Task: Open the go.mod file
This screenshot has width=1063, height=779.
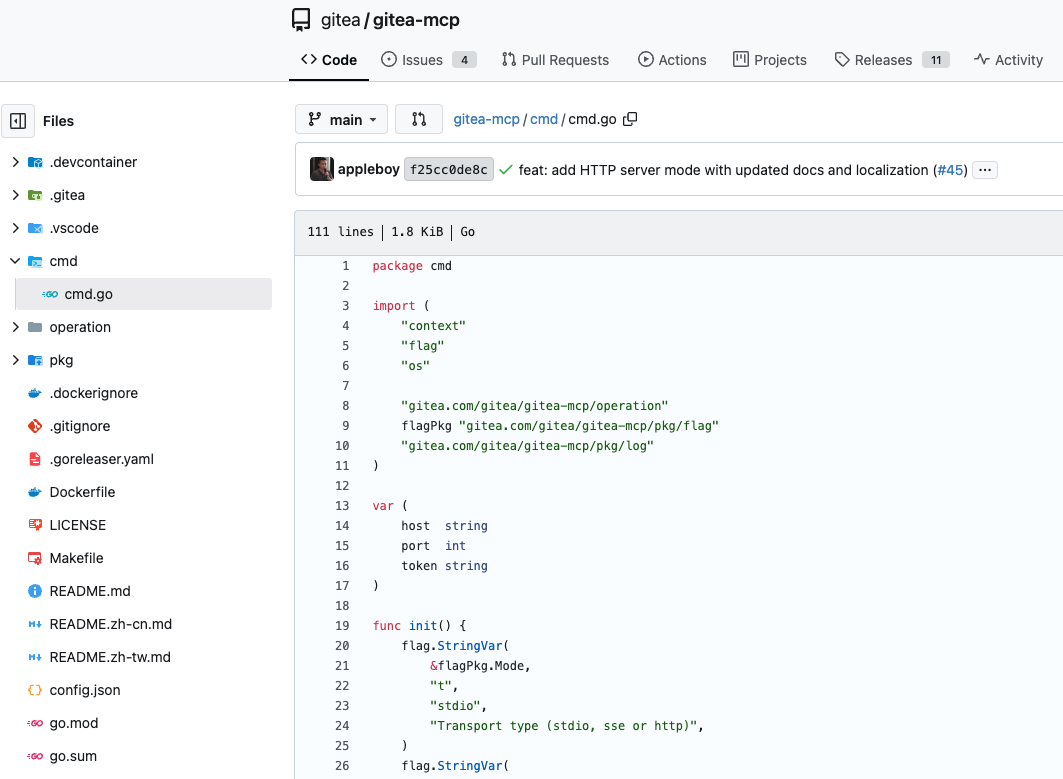Action: [74, 723]
